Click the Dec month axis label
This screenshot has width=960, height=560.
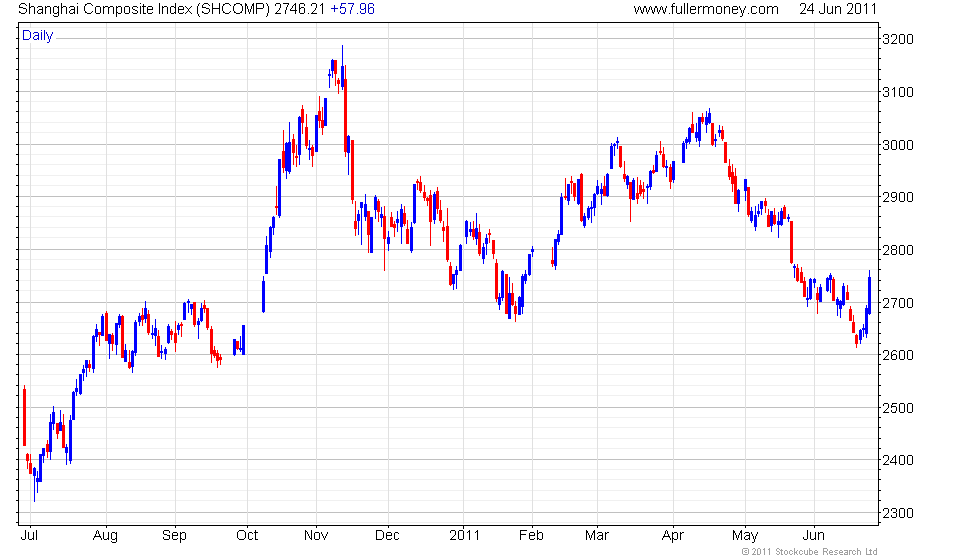(387, 536)
